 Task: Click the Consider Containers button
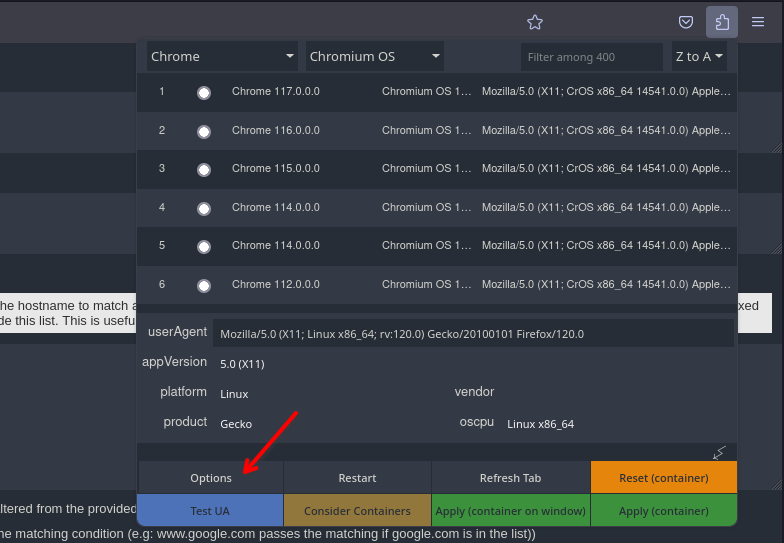pos(357,510)
